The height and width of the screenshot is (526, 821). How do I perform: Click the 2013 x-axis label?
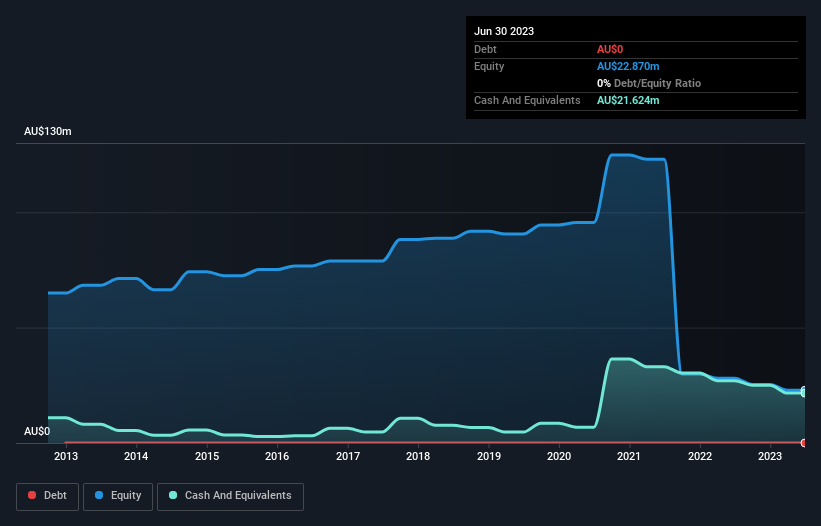[x=66, y=456]
